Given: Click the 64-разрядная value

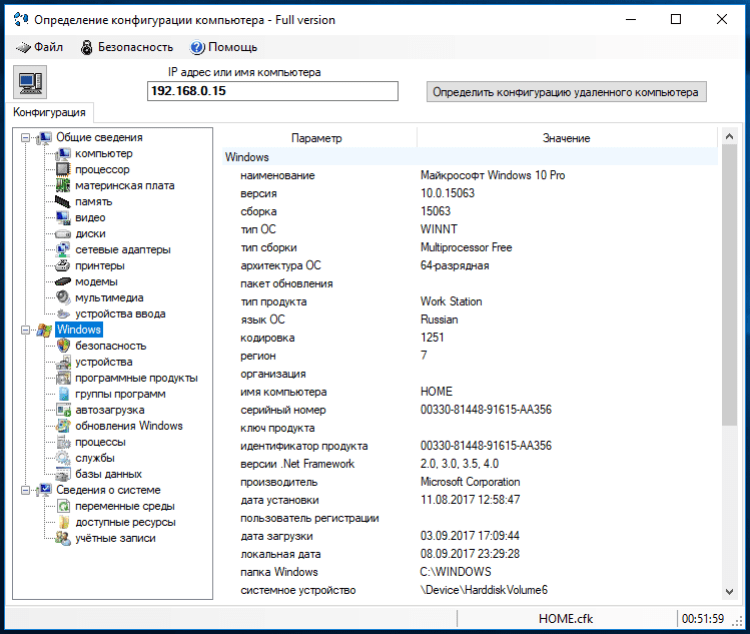Looking at the screenshot, I should click(x=454, y=266).
